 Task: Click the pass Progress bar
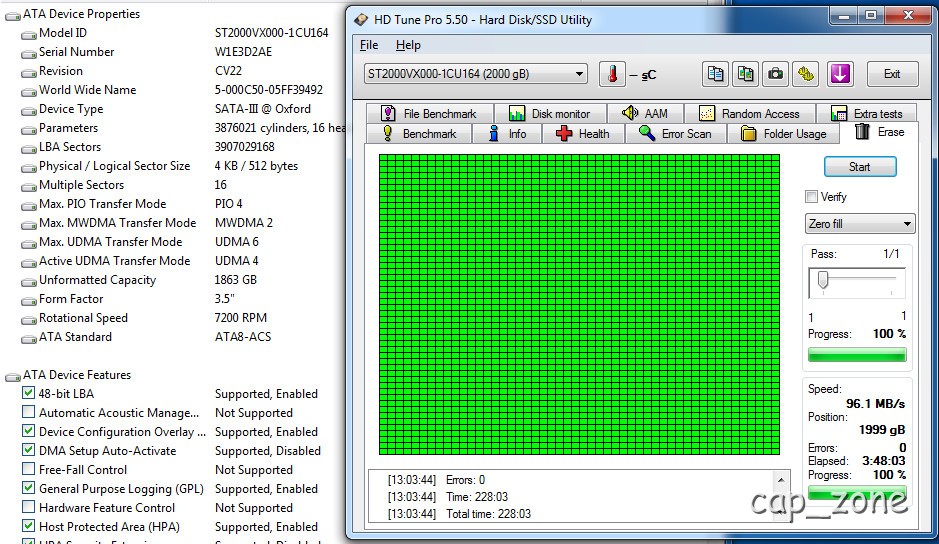857,355
